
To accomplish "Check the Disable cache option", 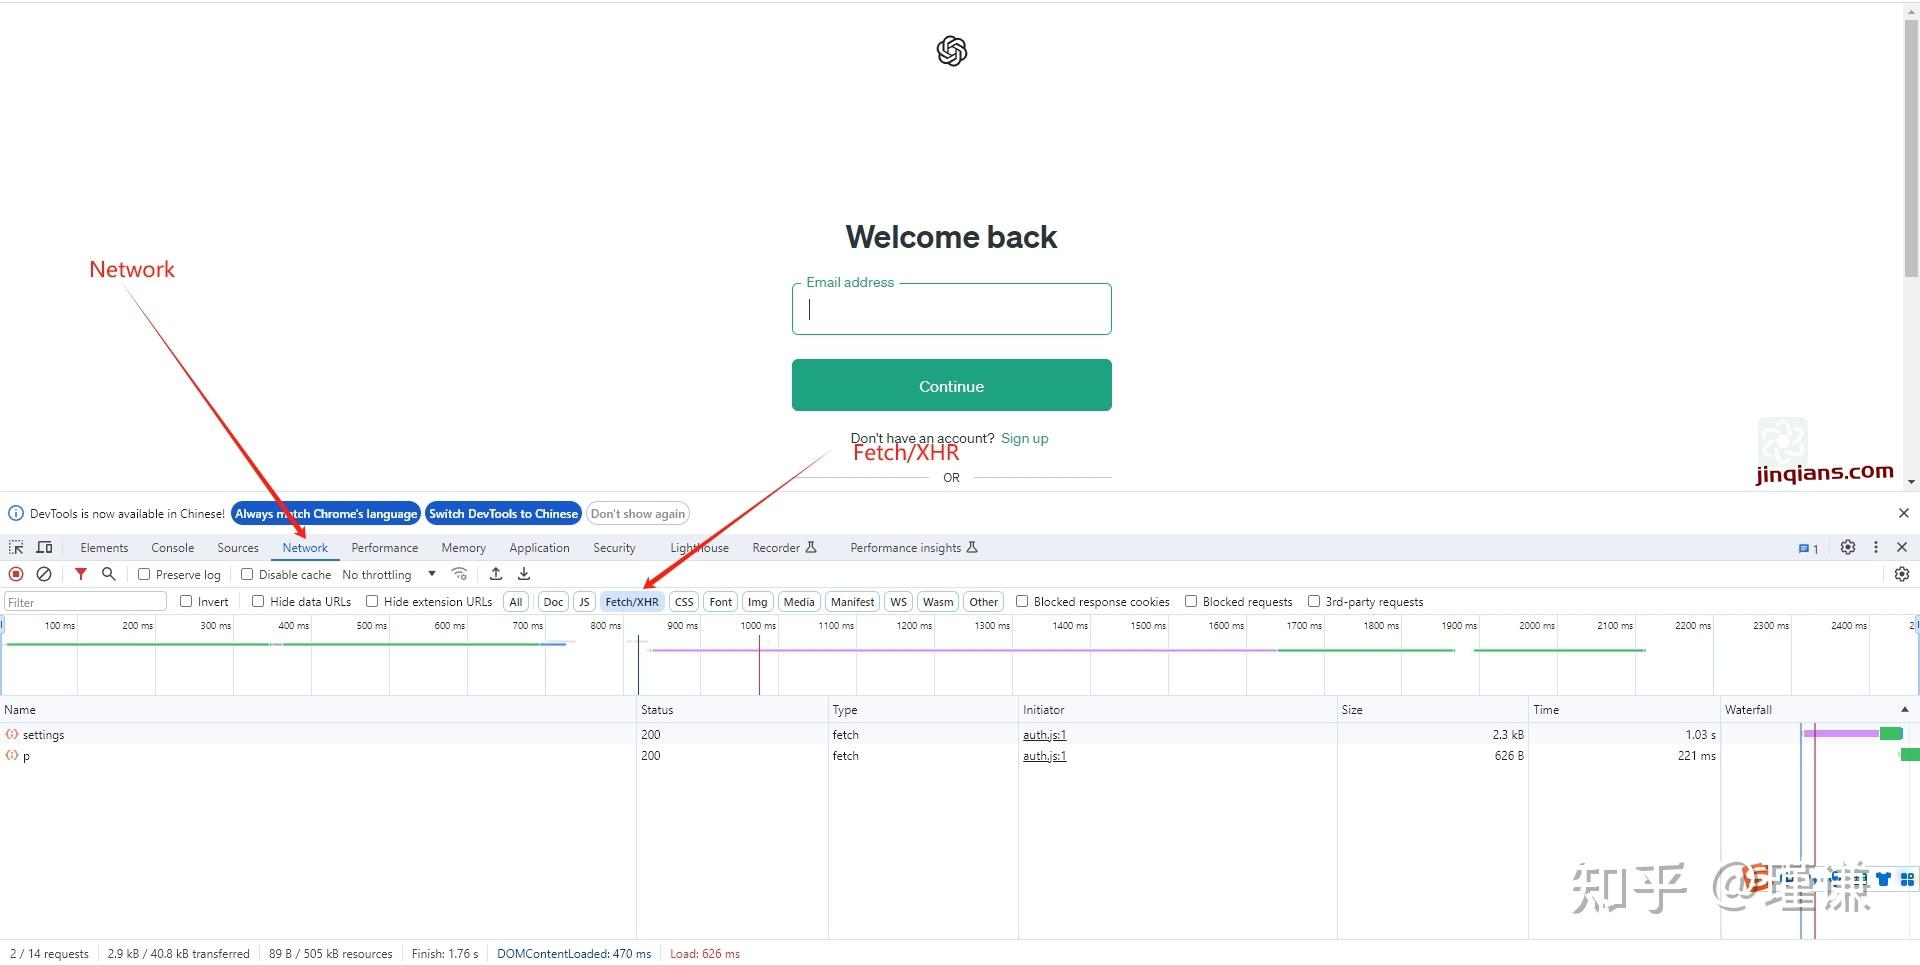I will pyautogui.click(x=246, y=574).
